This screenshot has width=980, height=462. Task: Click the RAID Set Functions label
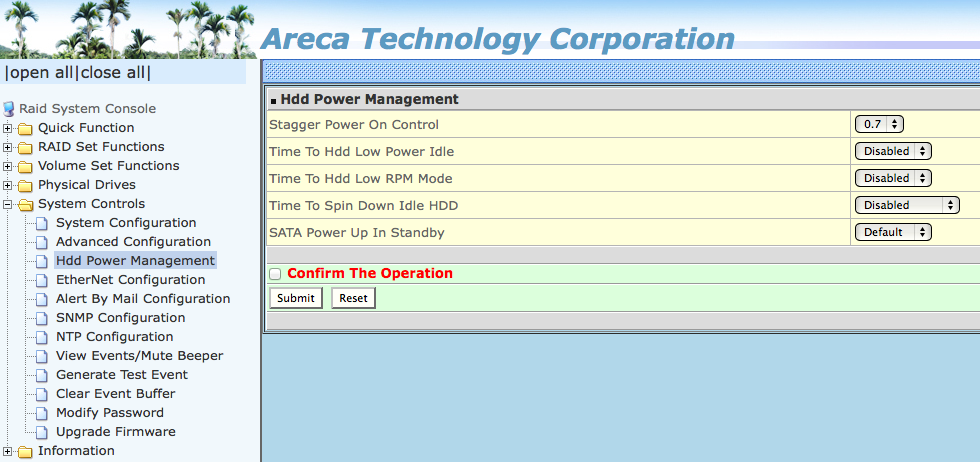pos(101,147)
